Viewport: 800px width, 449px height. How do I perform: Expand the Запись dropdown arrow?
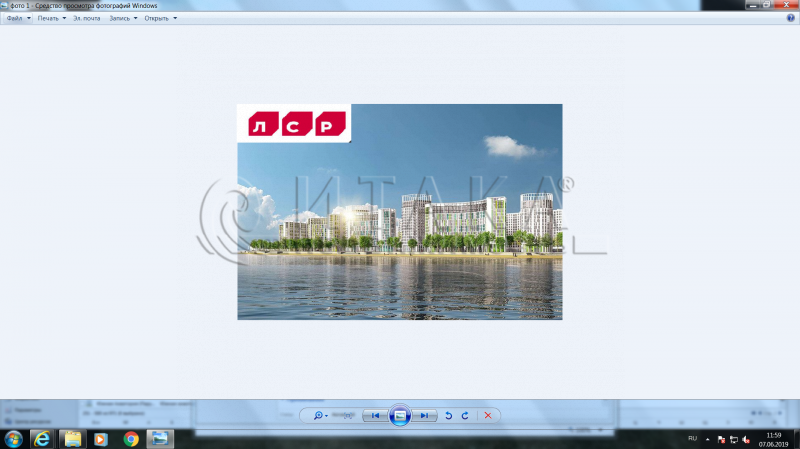135,18
